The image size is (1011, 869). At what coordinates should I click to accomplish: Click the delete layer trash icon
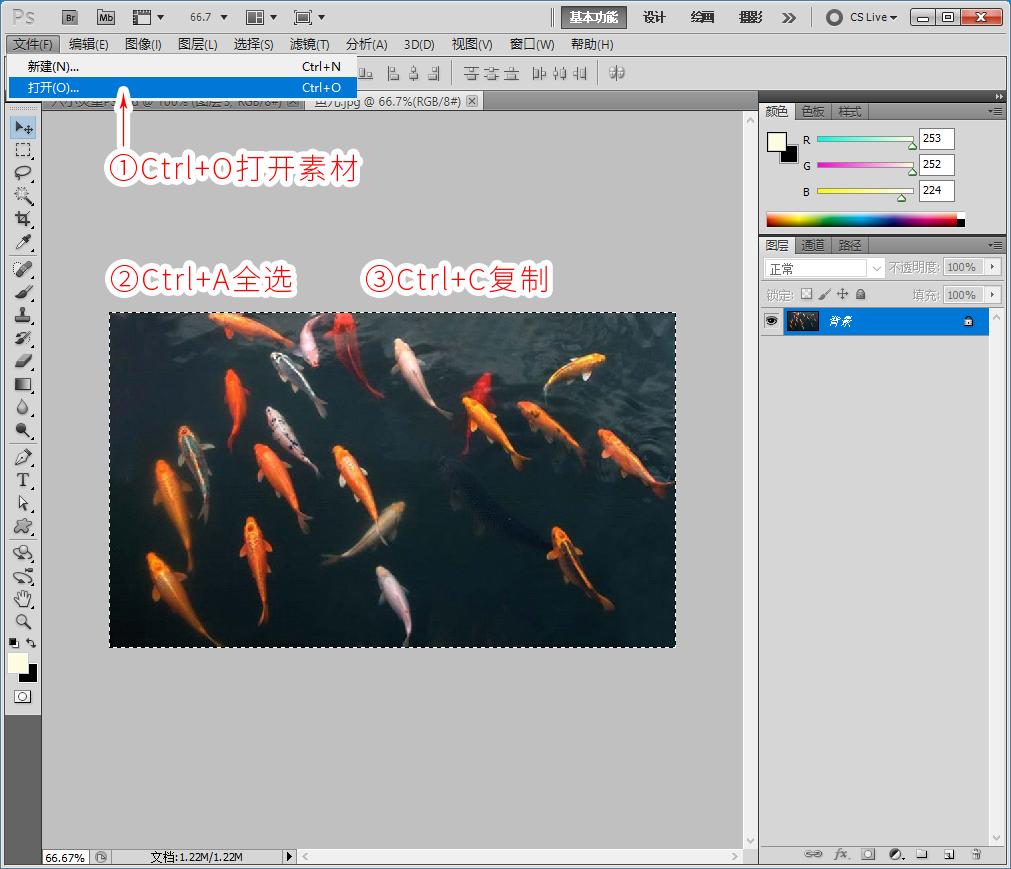point(976,854)
